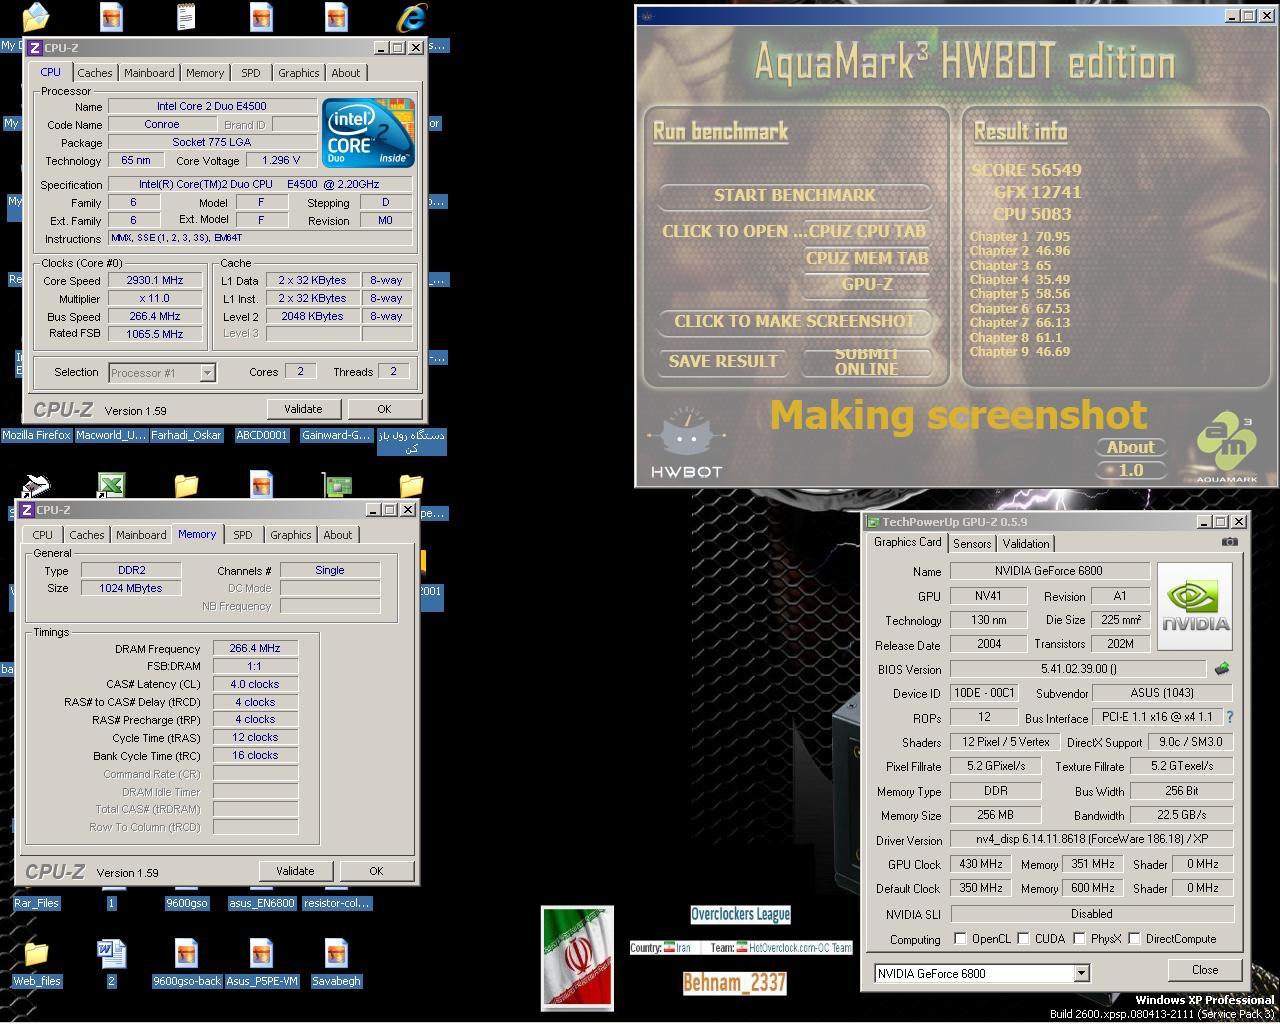Select the Gainward-G... desktop label
The image size is (1280, 1024).
pyautogui.click(x=336, y=435)
